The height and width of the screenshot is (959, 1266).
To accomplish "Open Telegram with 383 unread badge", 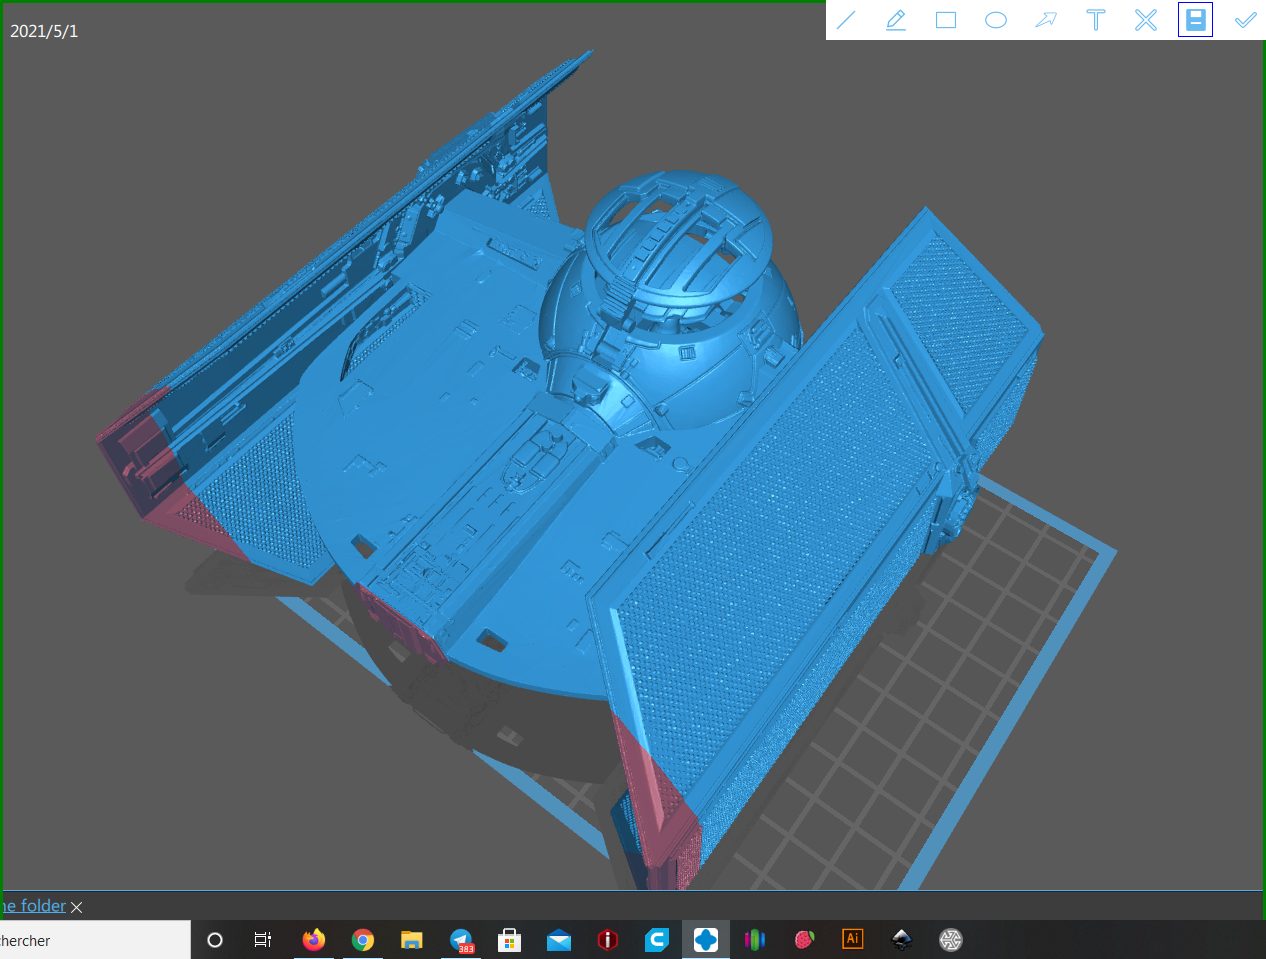I will point(461,940).
